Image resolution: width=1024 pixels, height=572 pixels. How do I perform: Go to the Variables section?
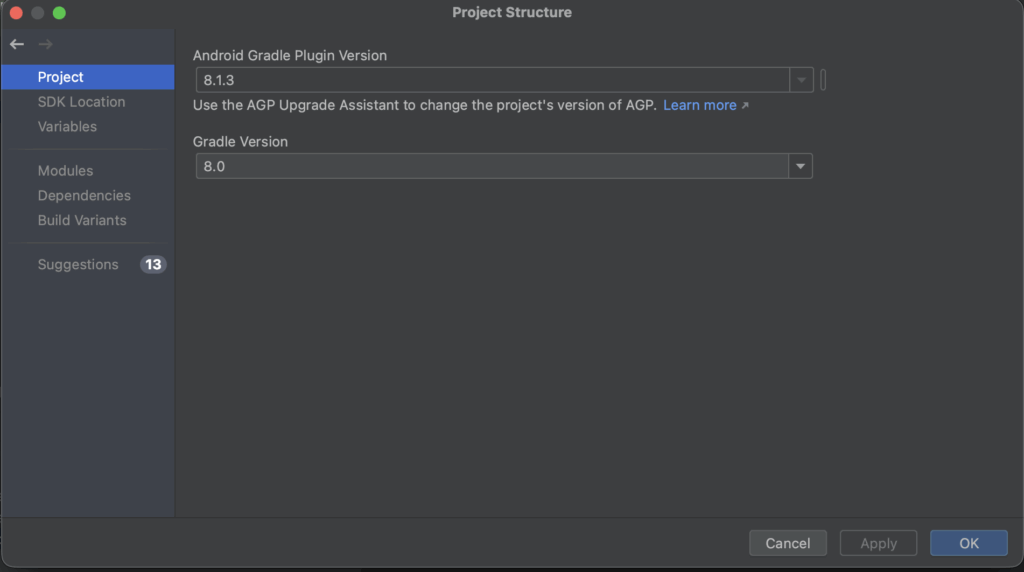(x=67, y=127)
